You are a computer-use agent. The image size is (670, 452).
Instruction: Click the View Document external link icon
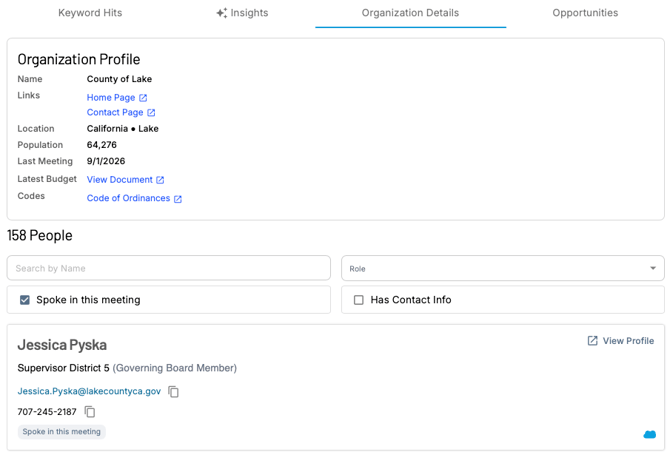(x=160, y=180)
